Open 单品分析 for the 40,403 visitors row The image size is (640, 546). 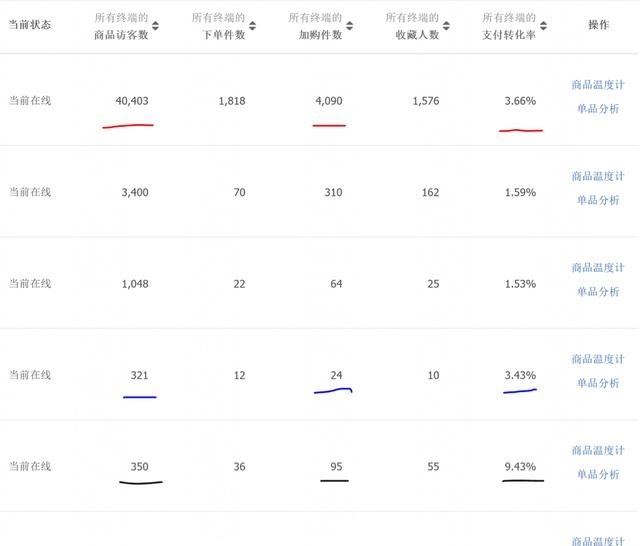(x=598, y=109)
